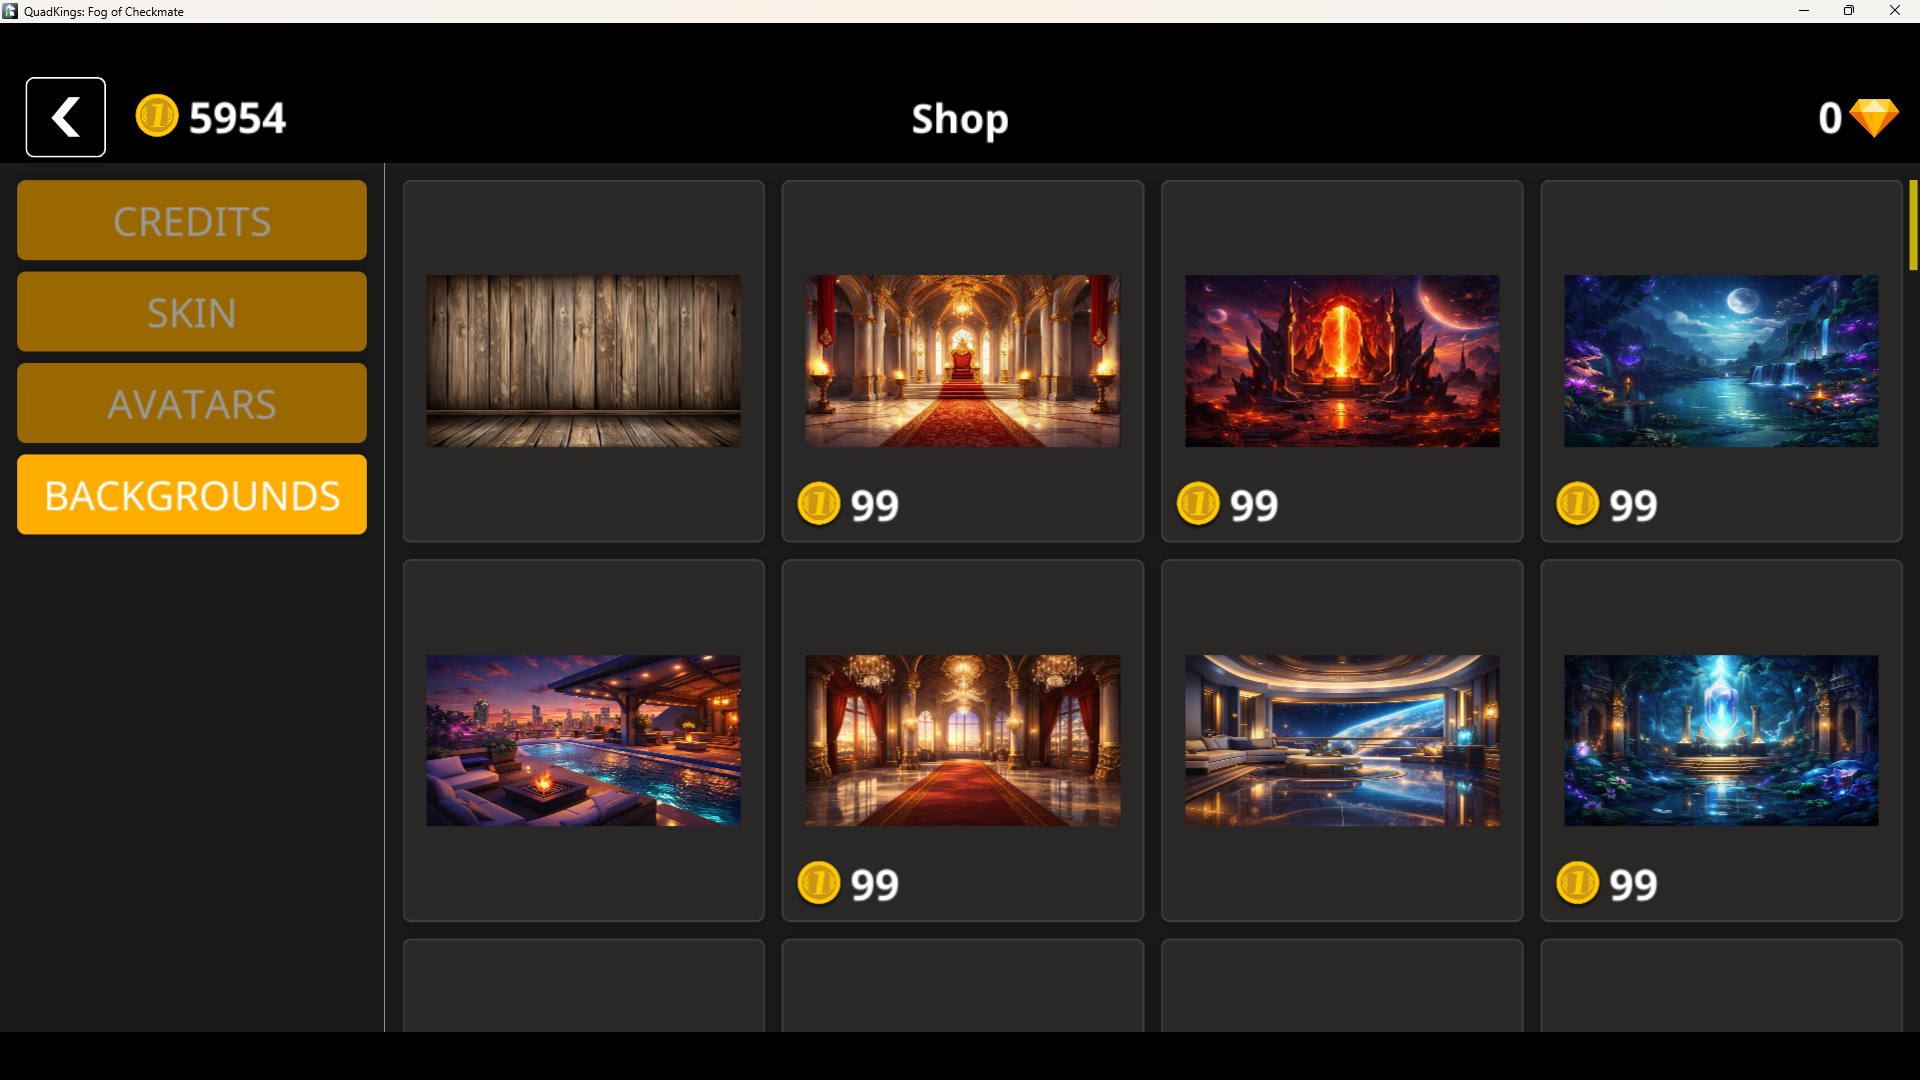1920x1080 pixels.
Task: Click coin price icon under moonlit lake background
Action: tap(1577, 504)
